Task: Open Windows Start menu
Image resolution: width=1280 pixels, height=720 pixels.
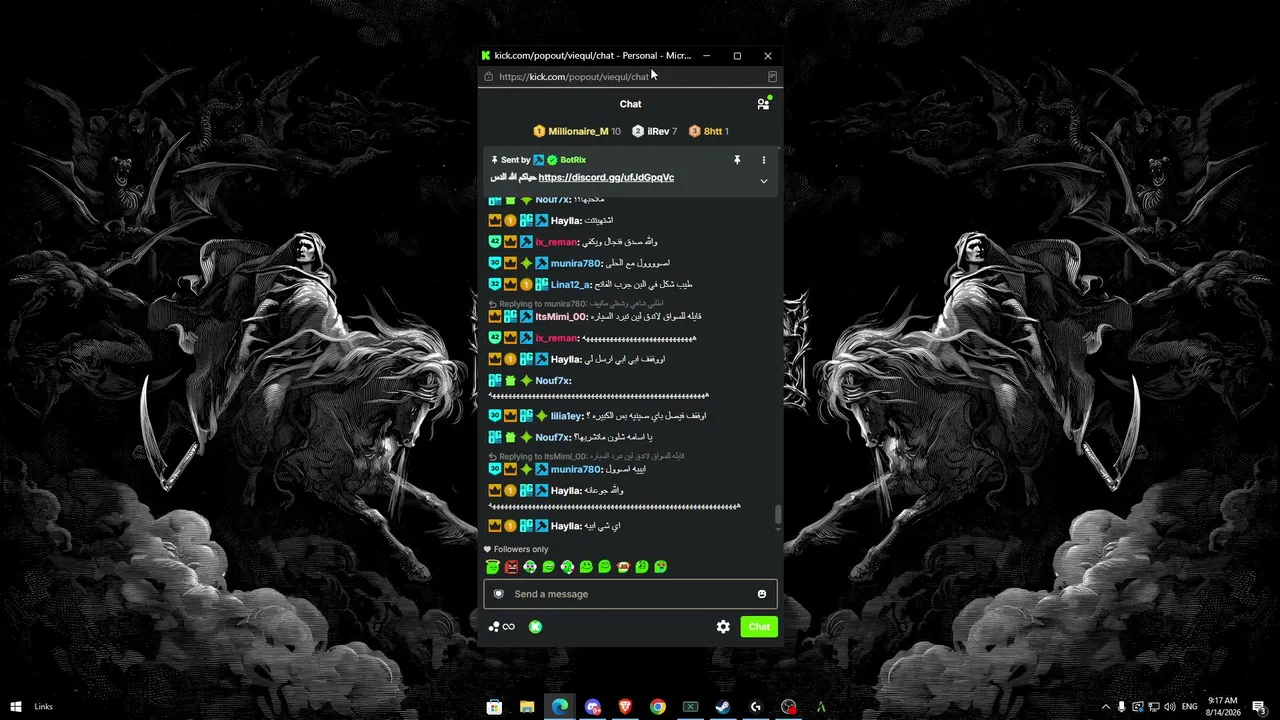Action: pyautogui.click(x=16, y=707)
